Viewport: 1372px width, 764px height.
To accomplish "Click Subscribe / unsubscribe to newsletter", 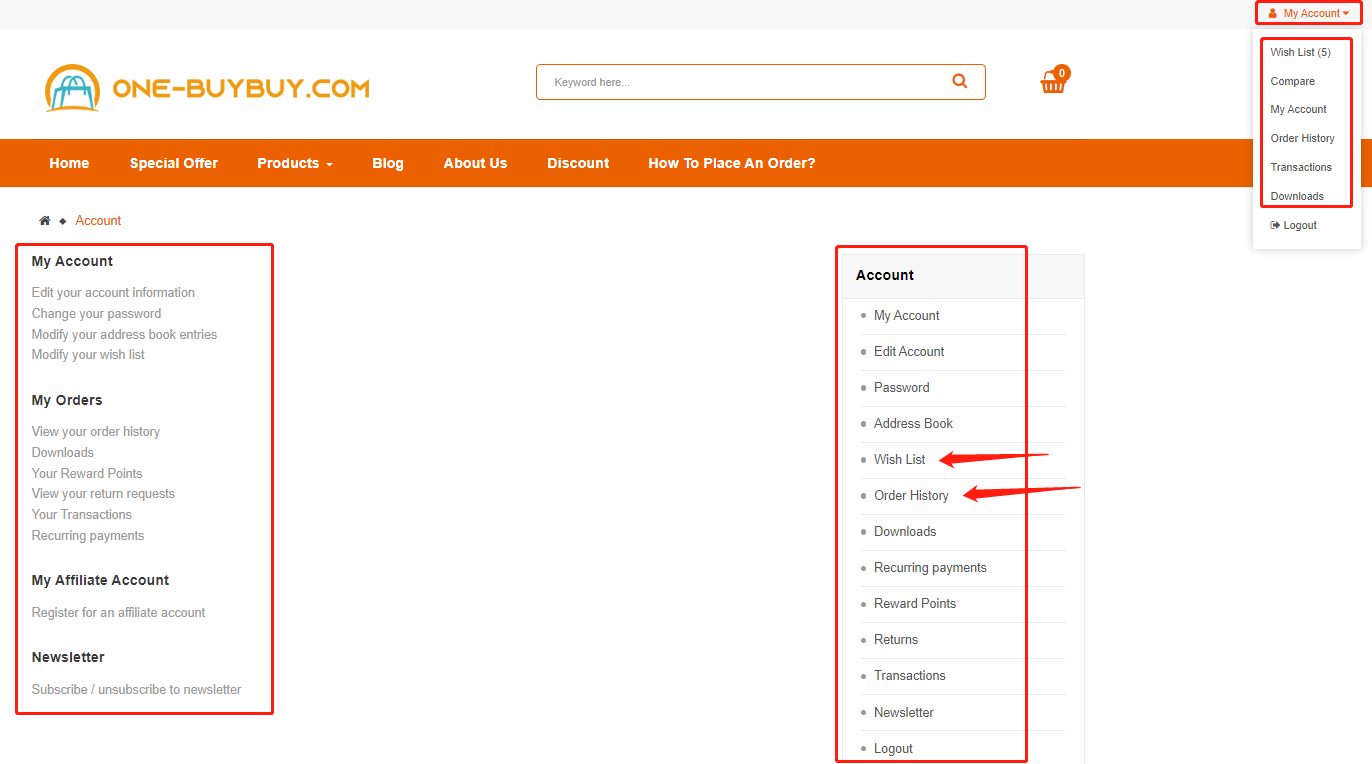I will (136, 690).
